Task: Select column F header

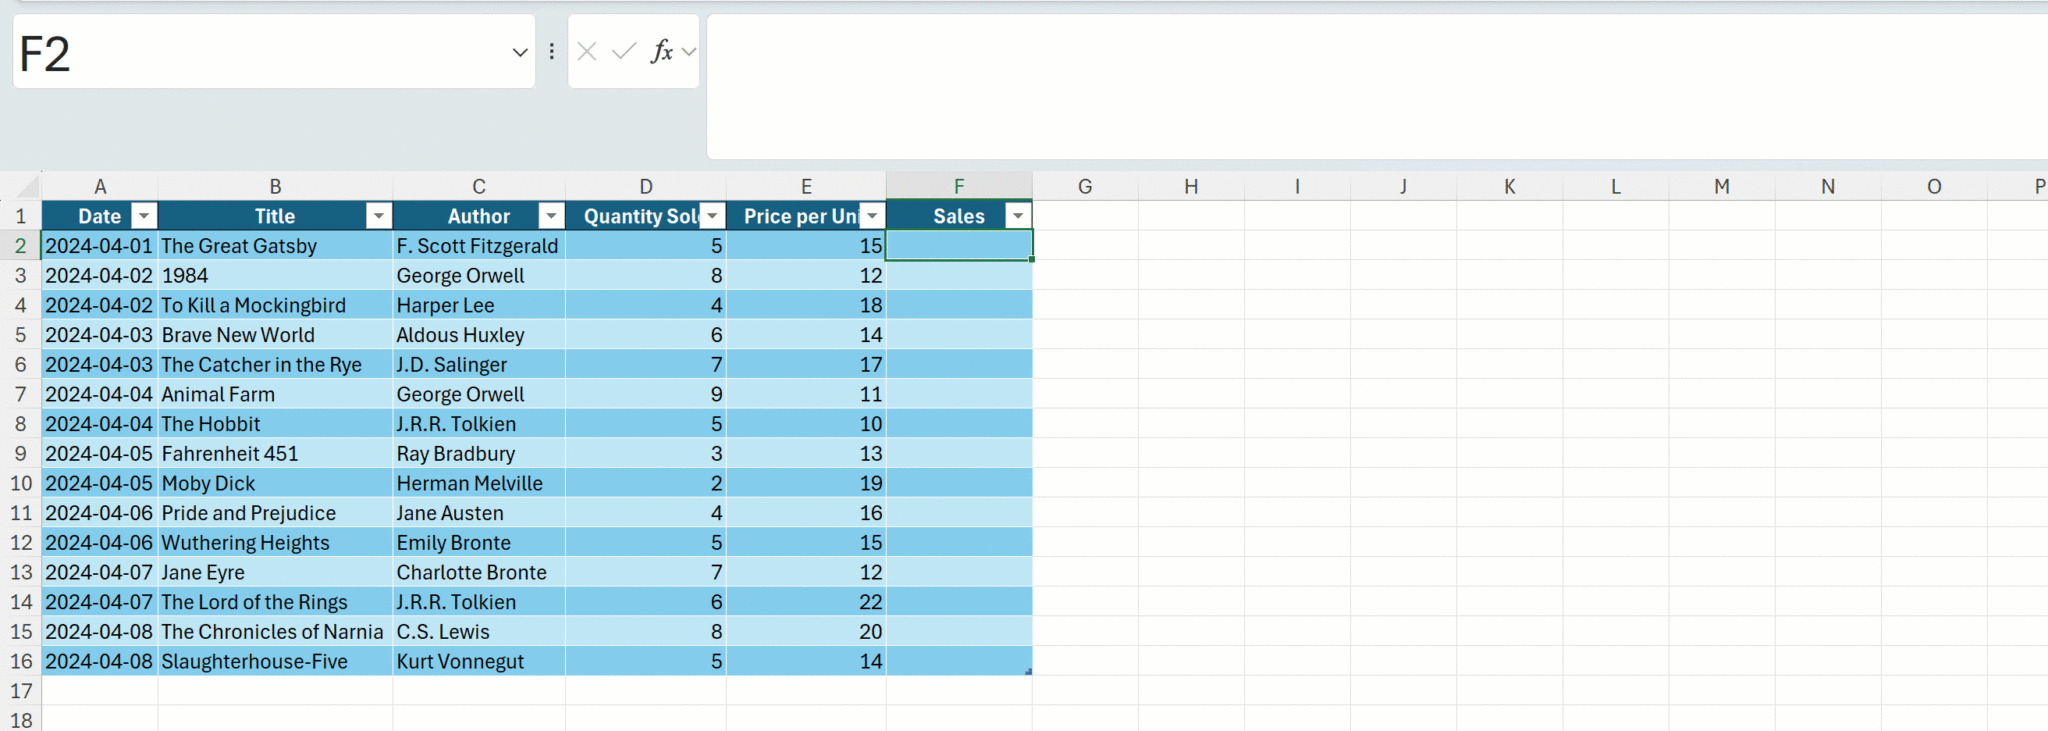Action: coord(959,187)
